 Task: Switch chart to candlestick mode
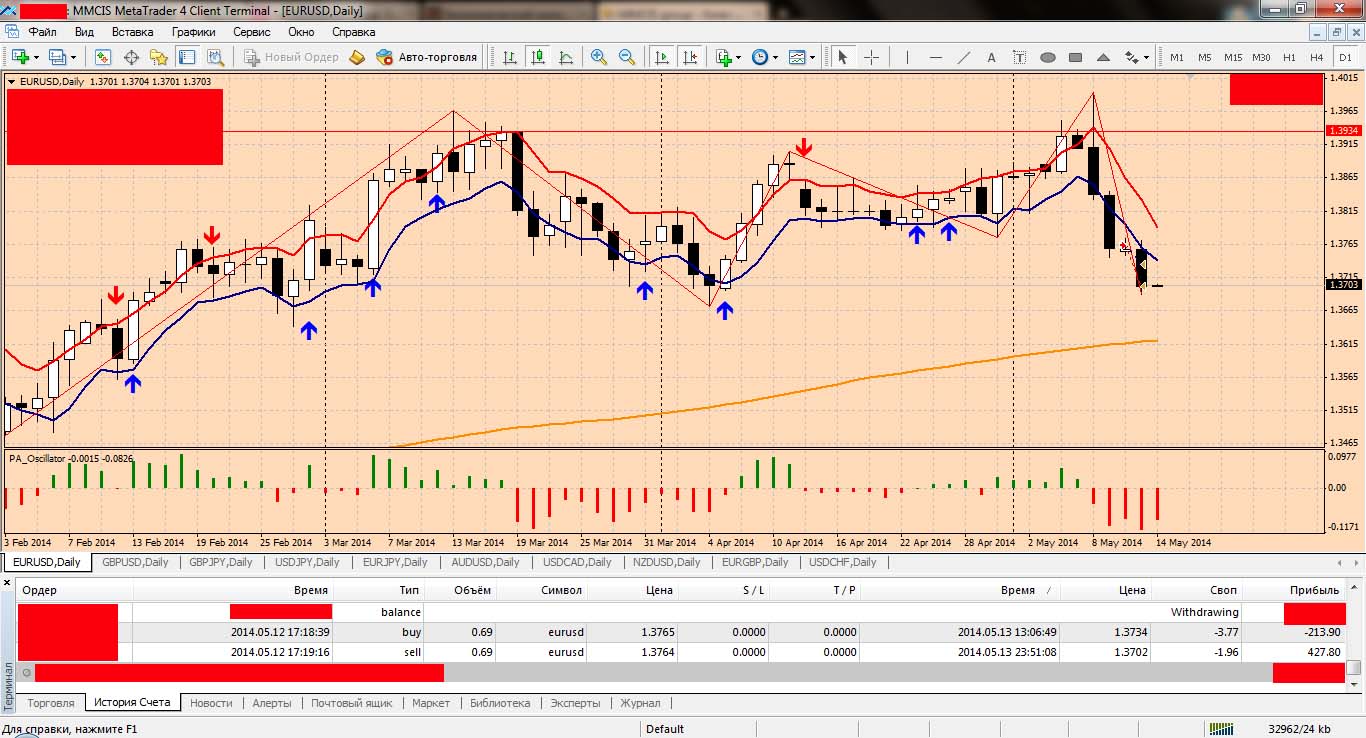pos(538,57)
